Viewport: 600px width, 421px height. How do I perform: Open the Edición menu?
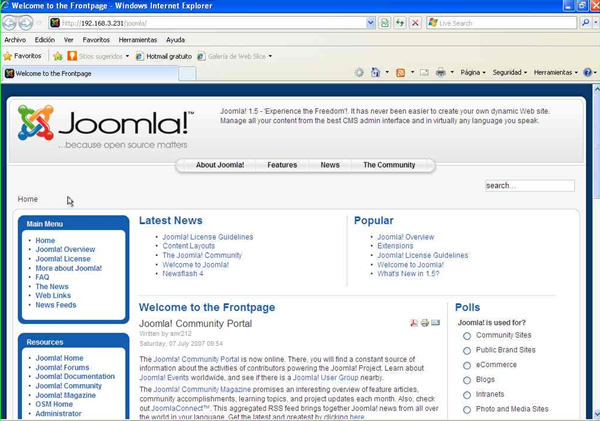[x=45, y=40]
